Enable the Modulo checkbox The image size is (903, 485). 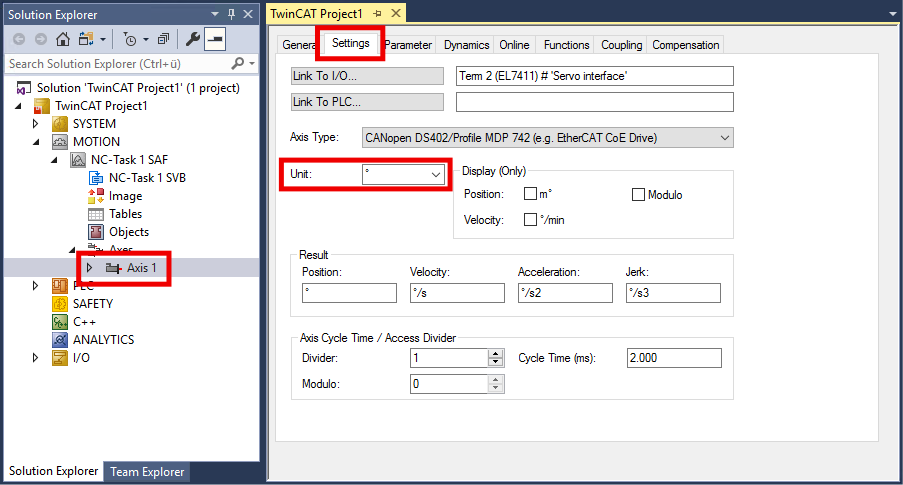[x=638, y=195]
